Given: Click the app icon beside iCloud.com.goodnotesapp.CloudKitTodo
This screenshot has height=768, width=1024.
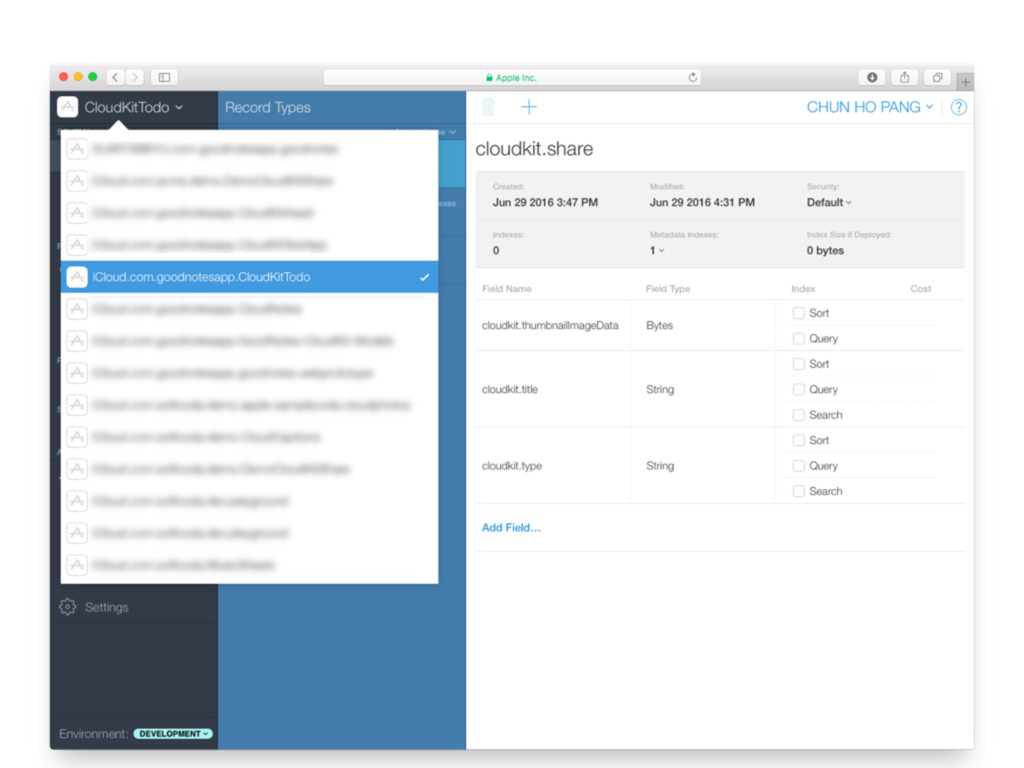Looking at the screenshot, I should point(77,277).
